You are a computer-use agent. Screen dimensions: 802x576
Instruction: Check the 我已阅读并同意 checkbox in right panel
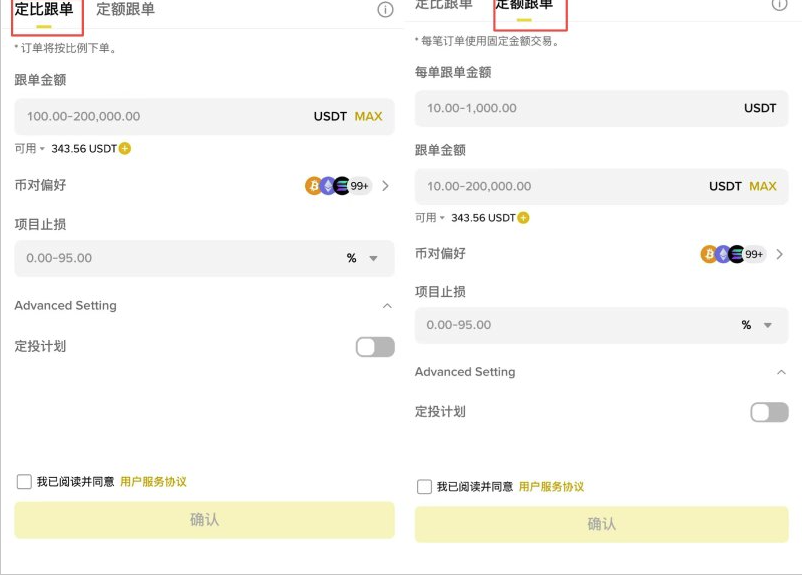(x=424, y=487)
